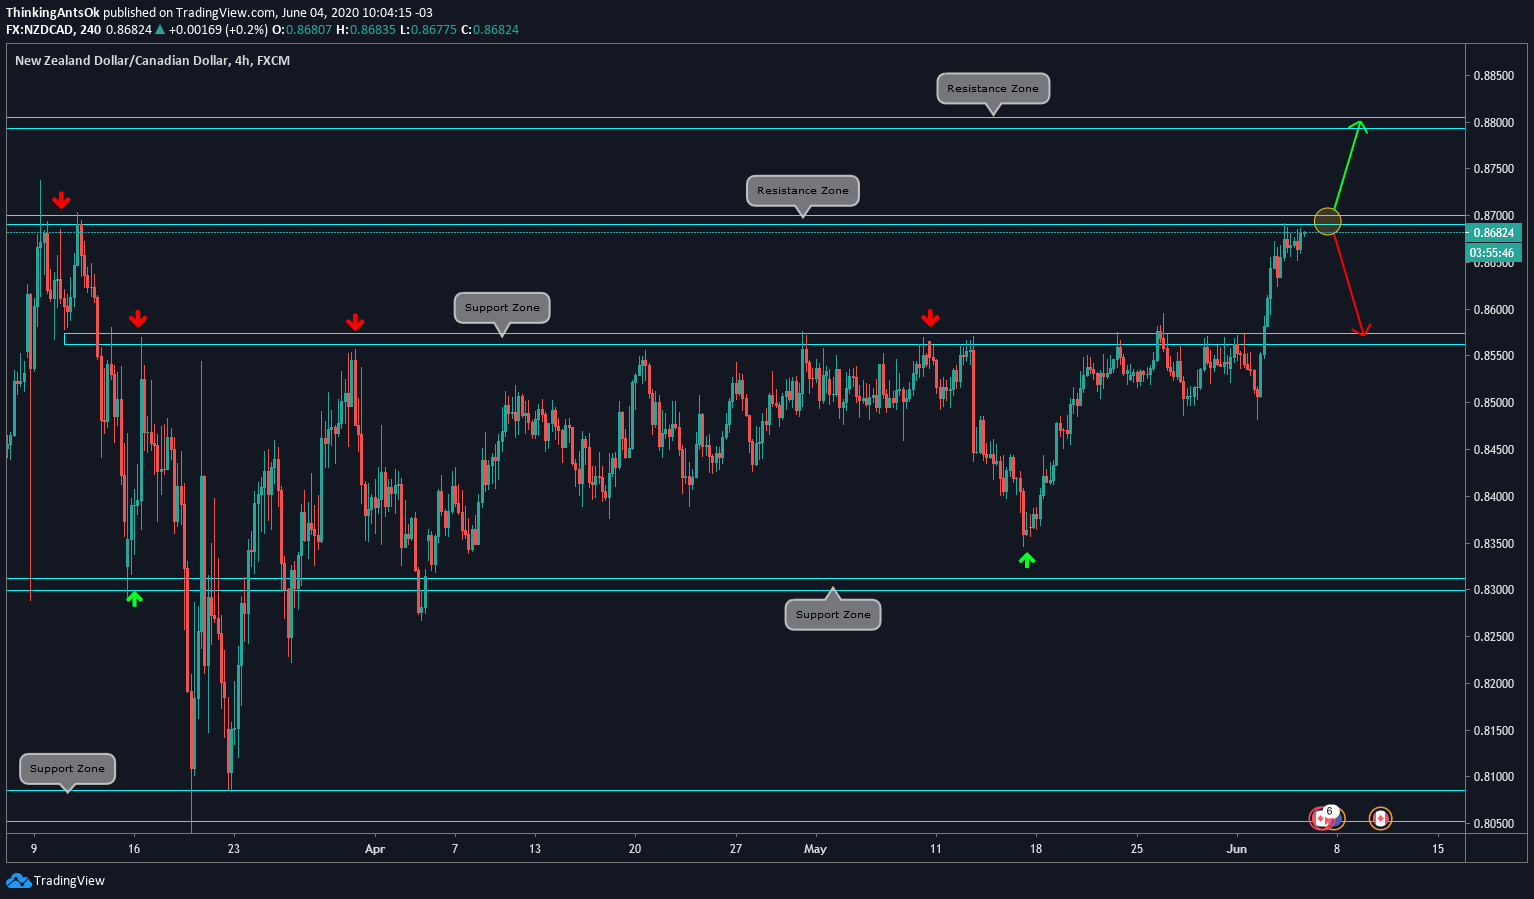Click the 0.84500 price axis label
This screenshot has width=1534, height=899.
pos(1493,450)
